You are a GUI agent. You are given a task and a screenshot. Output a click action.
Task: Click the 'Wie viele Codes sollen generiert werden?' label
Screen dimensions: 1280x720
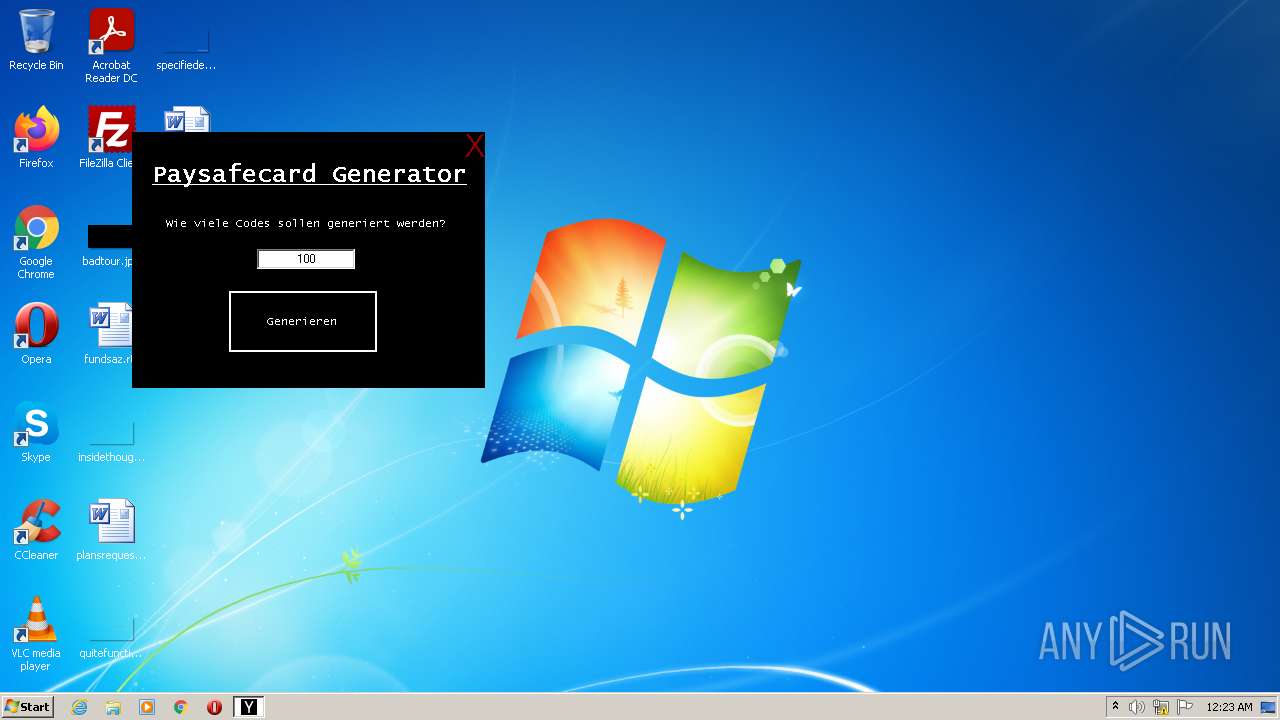[306, 223]
